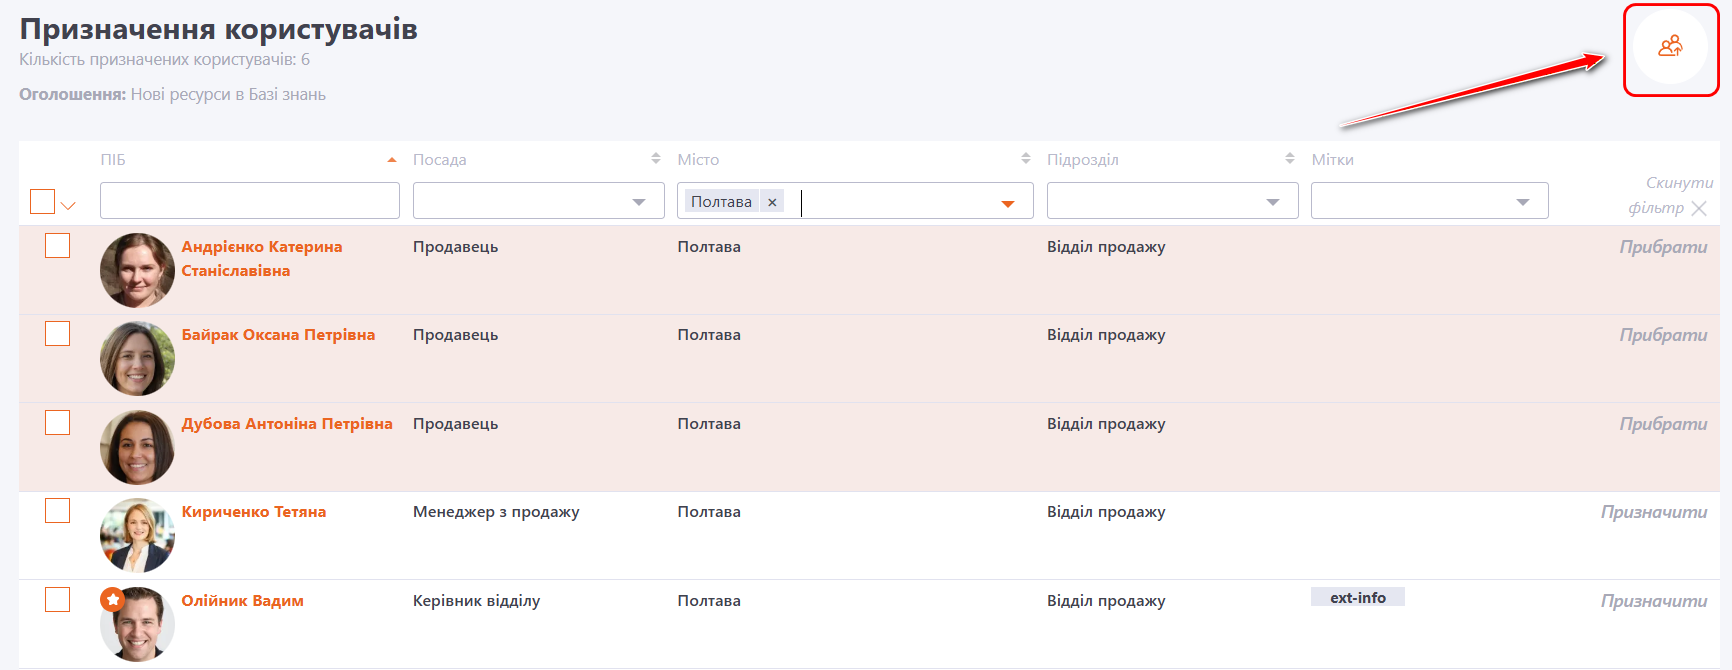Click Прибрати for Дубова Антоніна Петрівна

1663,424
